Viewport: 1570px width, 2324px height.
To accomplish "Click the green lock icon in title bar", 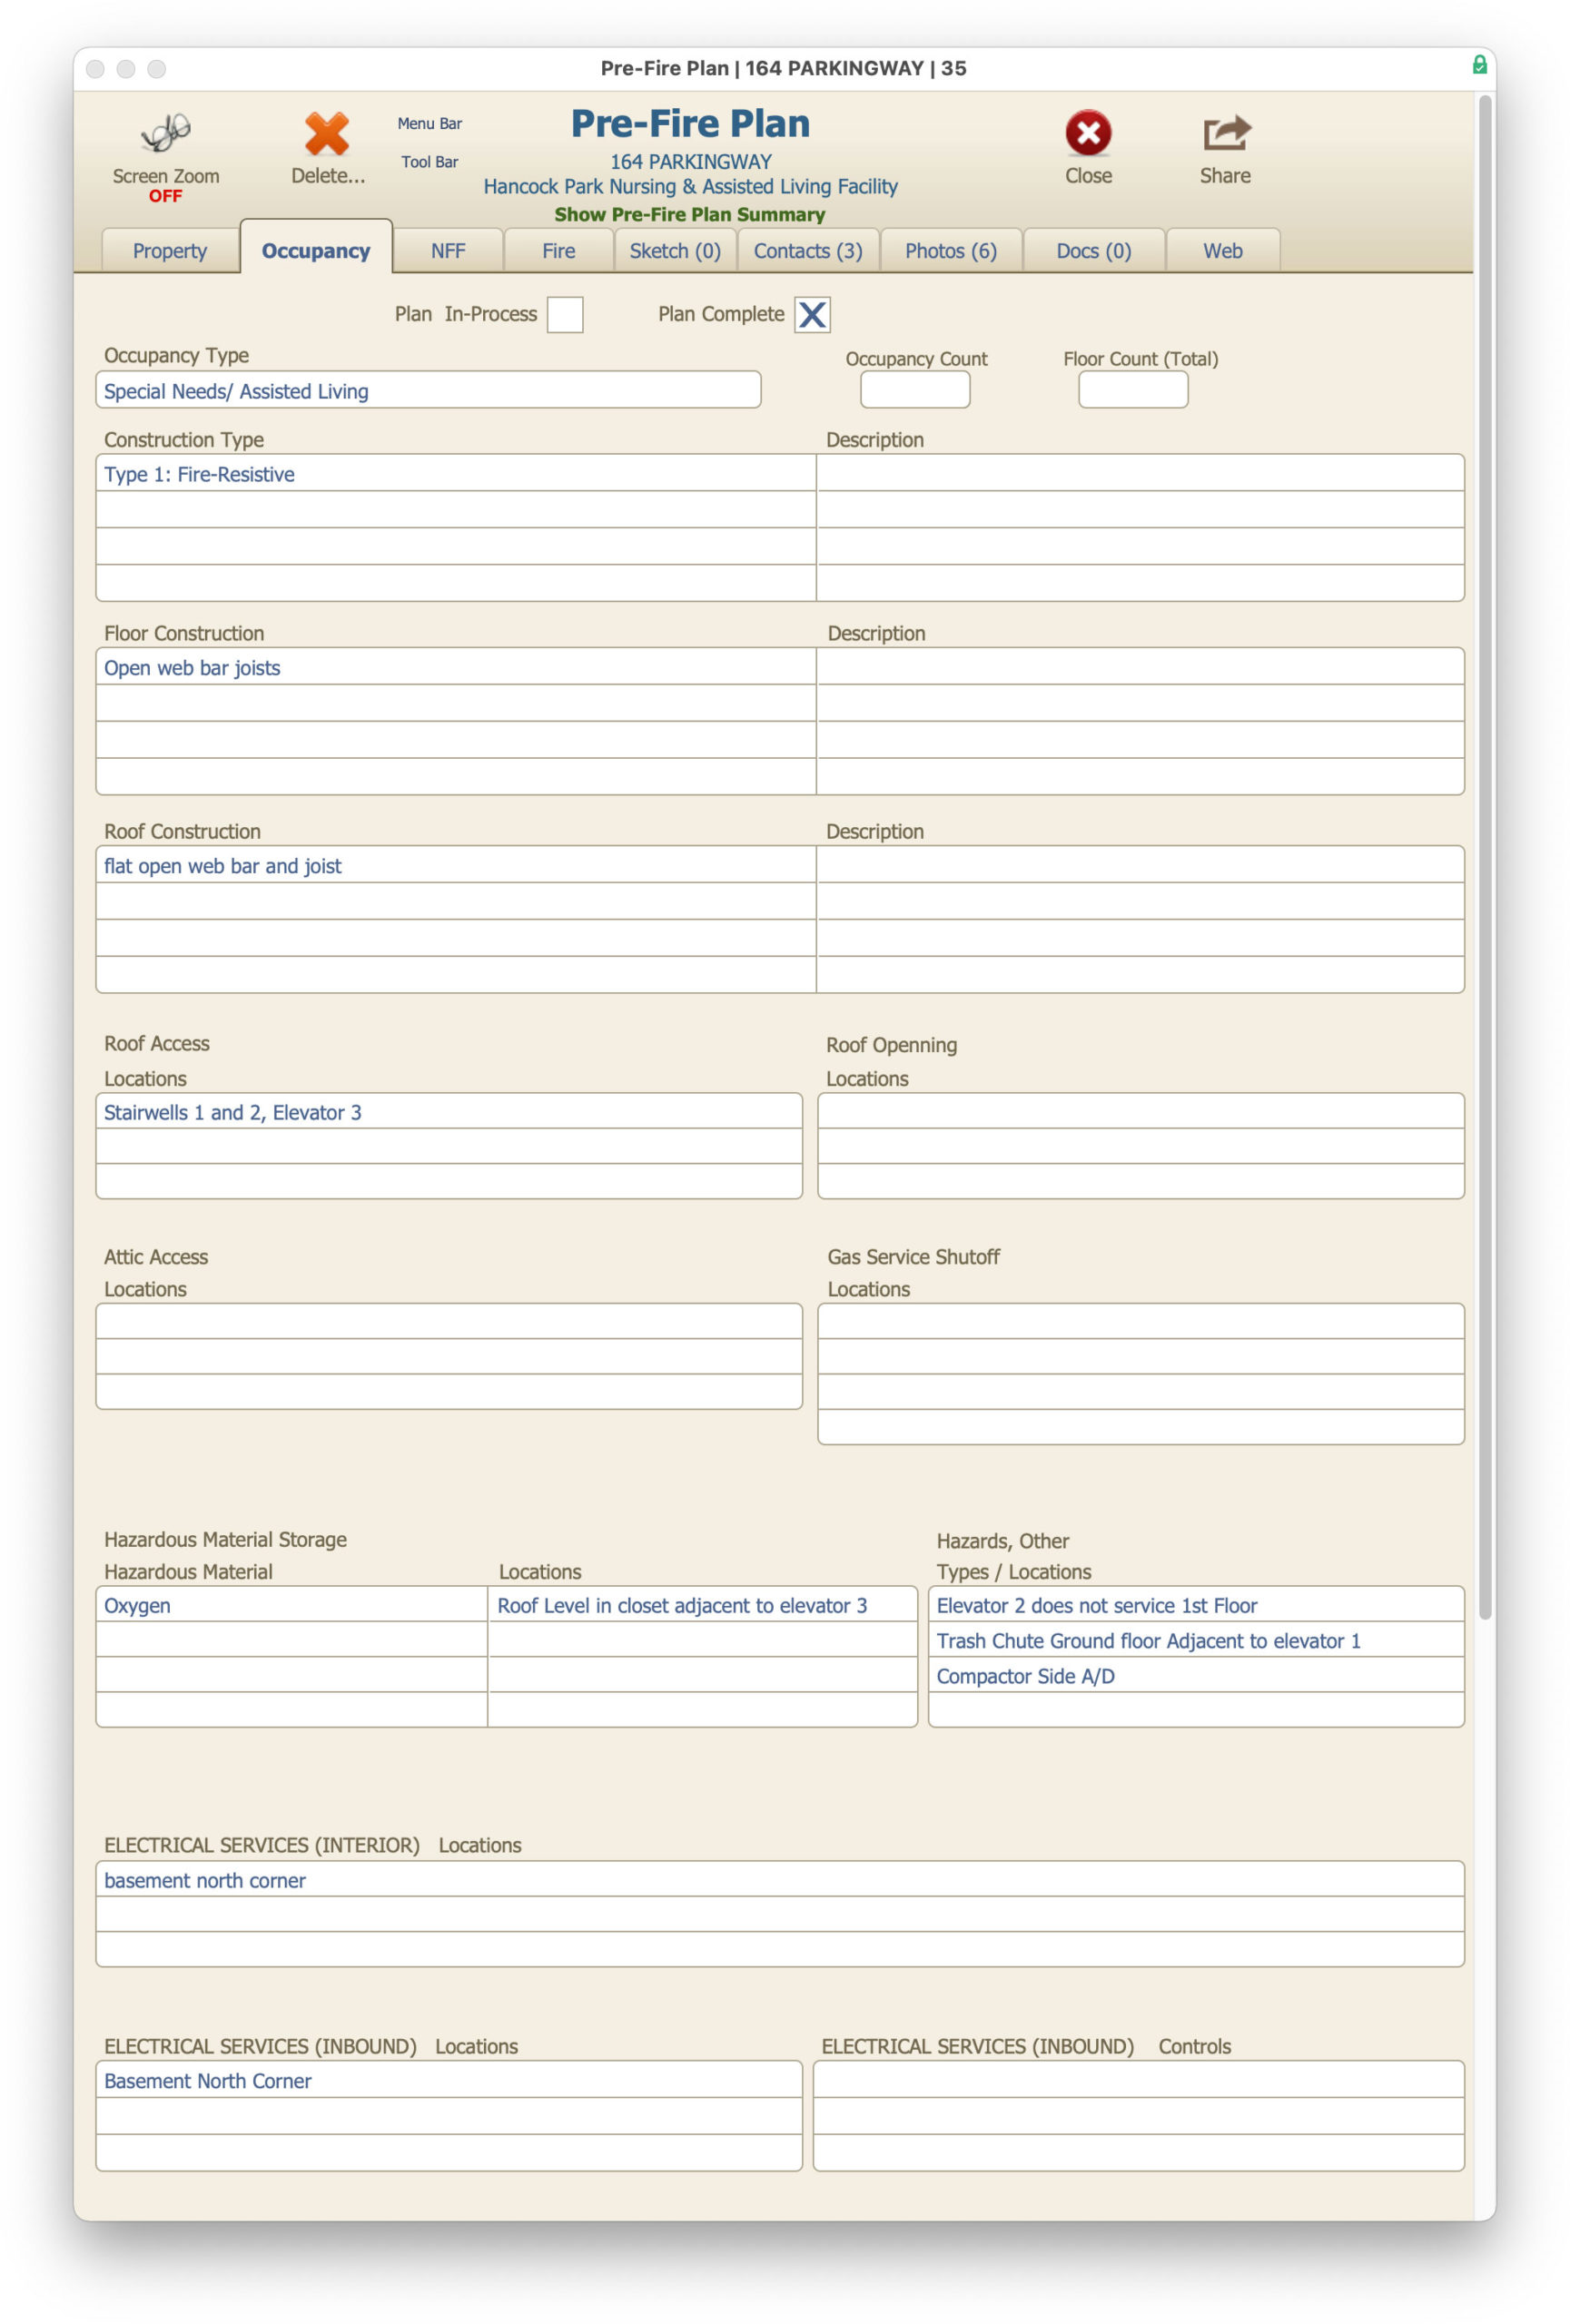I will tap(1479, 65).
